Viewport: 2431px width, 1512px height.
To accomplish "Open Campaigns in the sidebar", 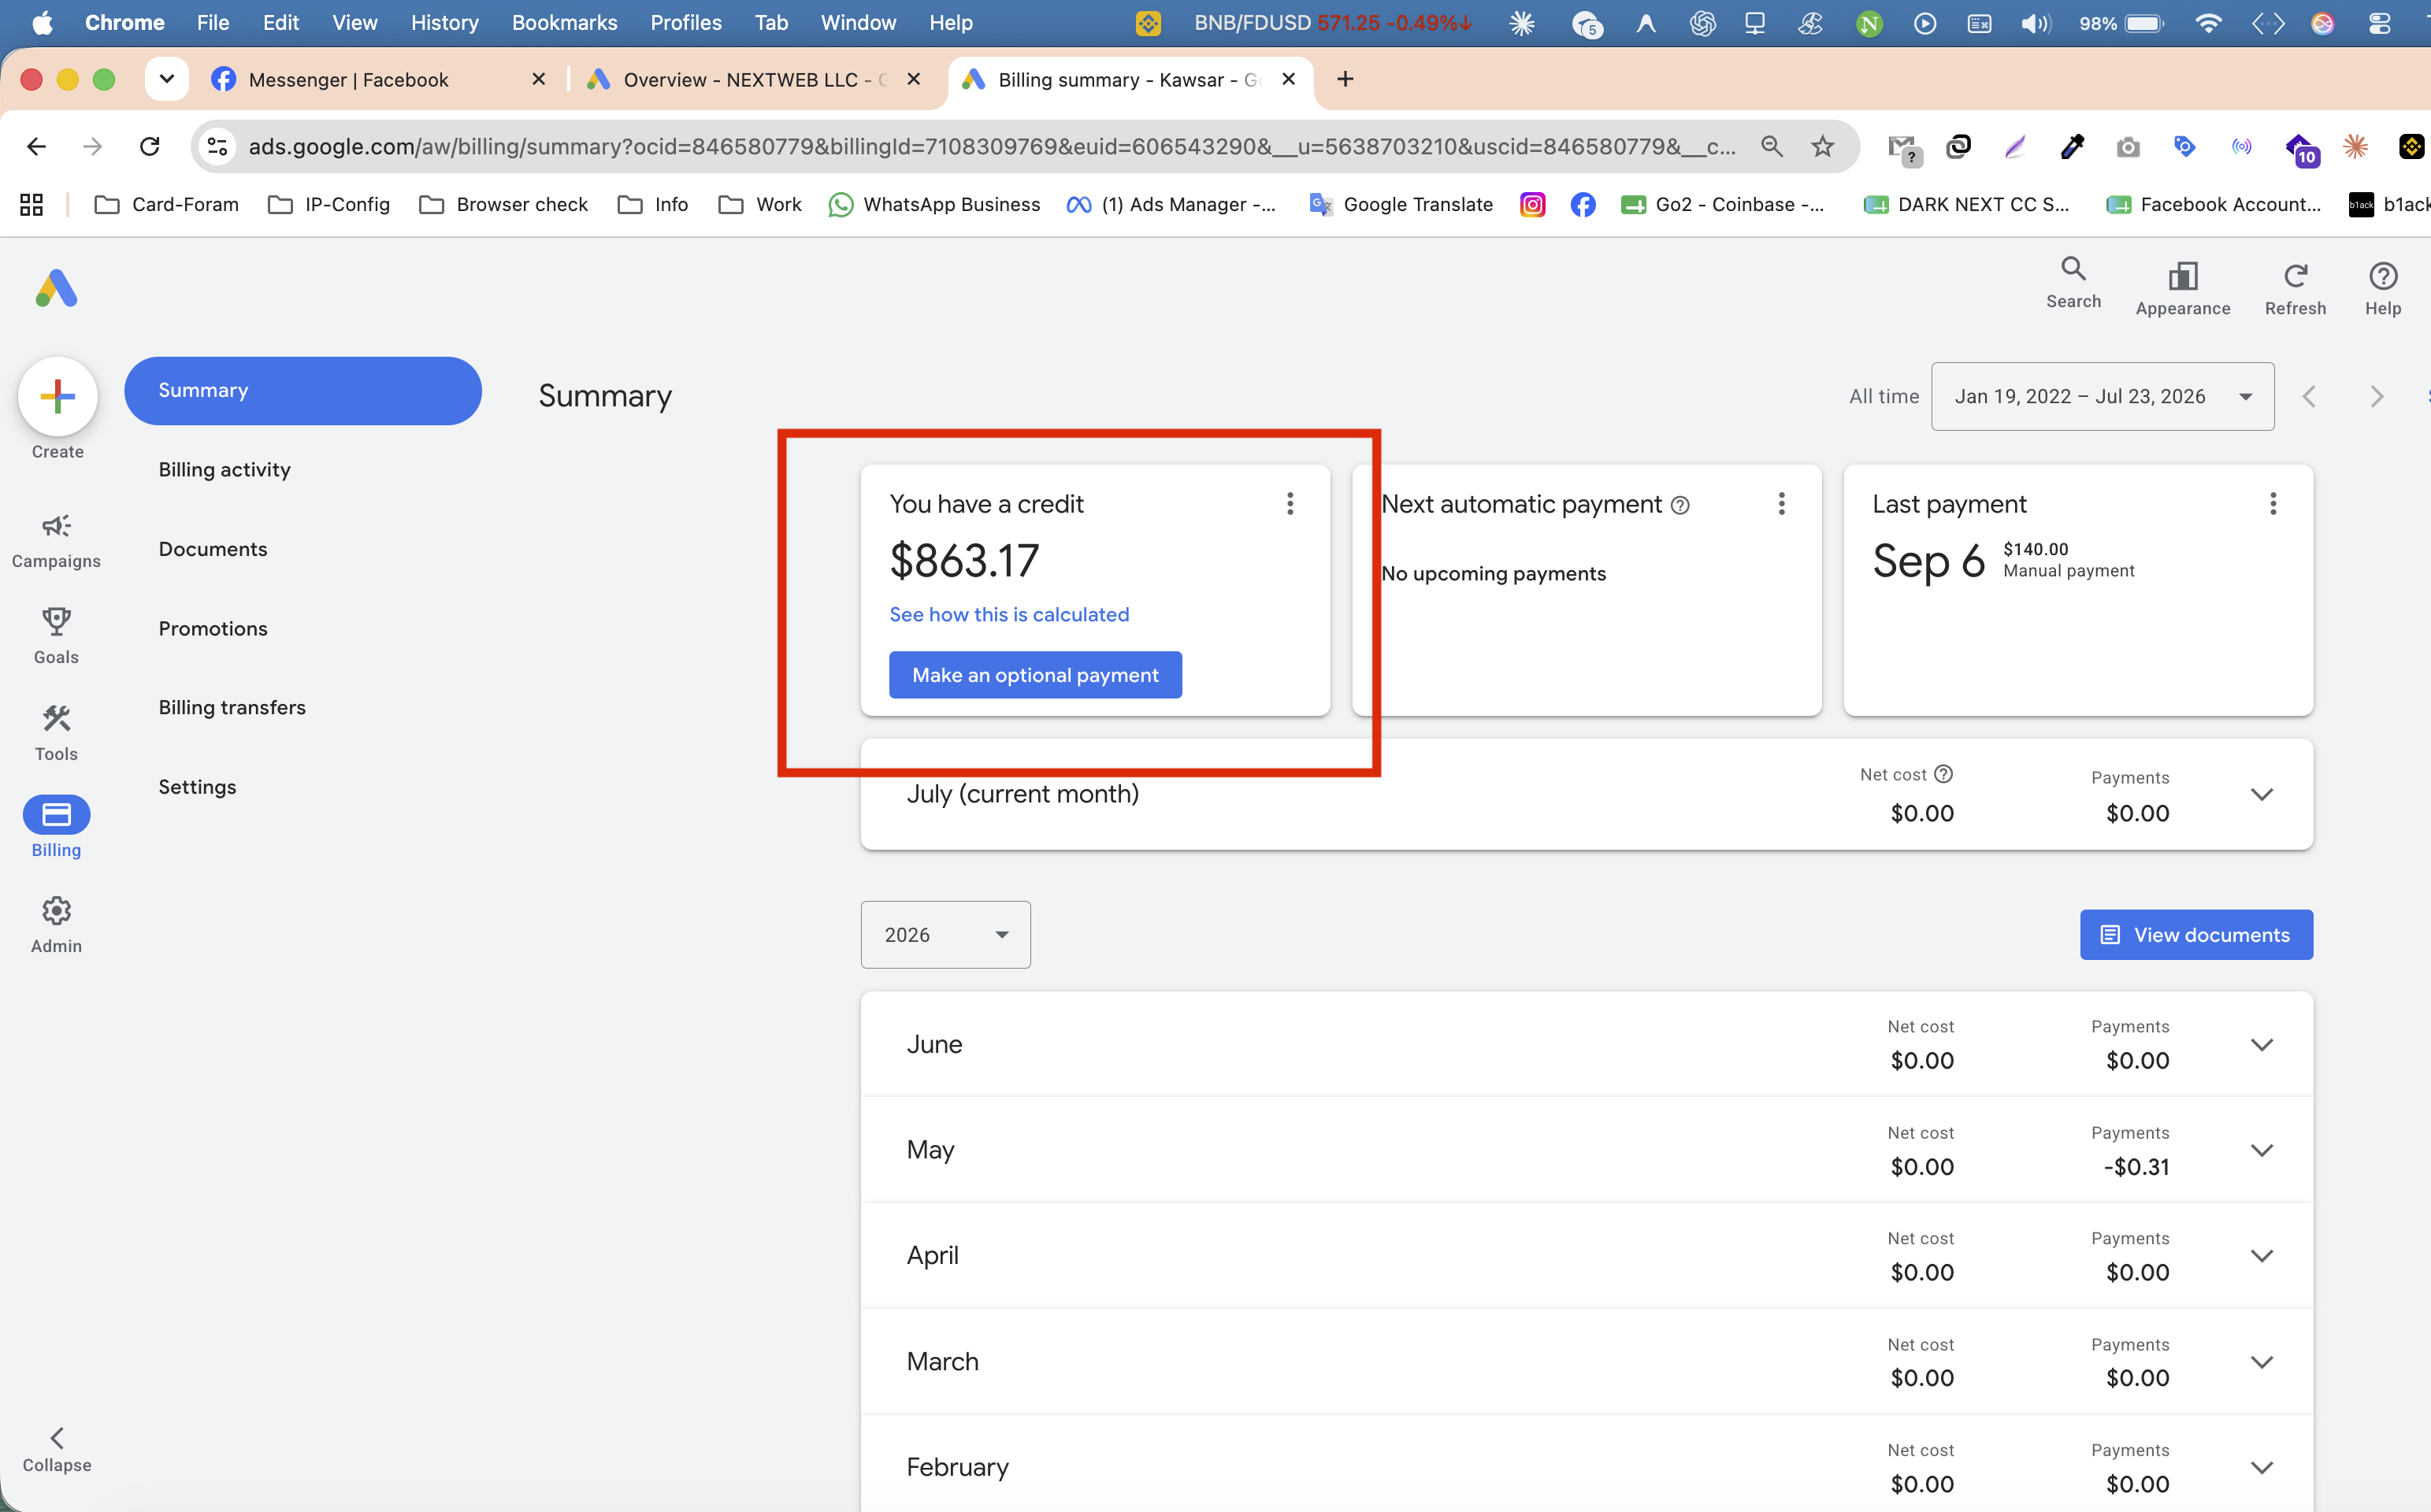I will 56,540.
